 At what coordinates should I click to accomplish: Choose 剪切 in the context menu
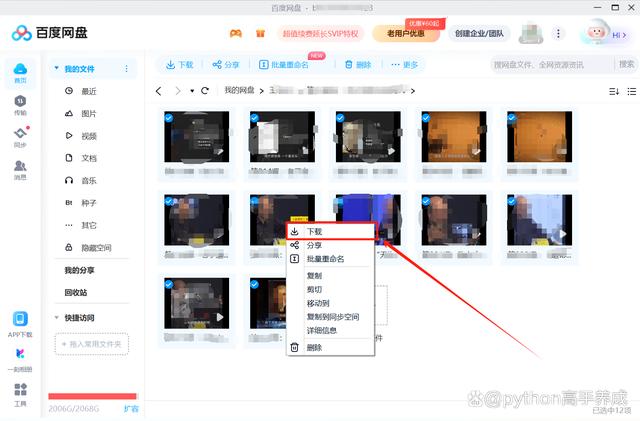tap(331, 290)
